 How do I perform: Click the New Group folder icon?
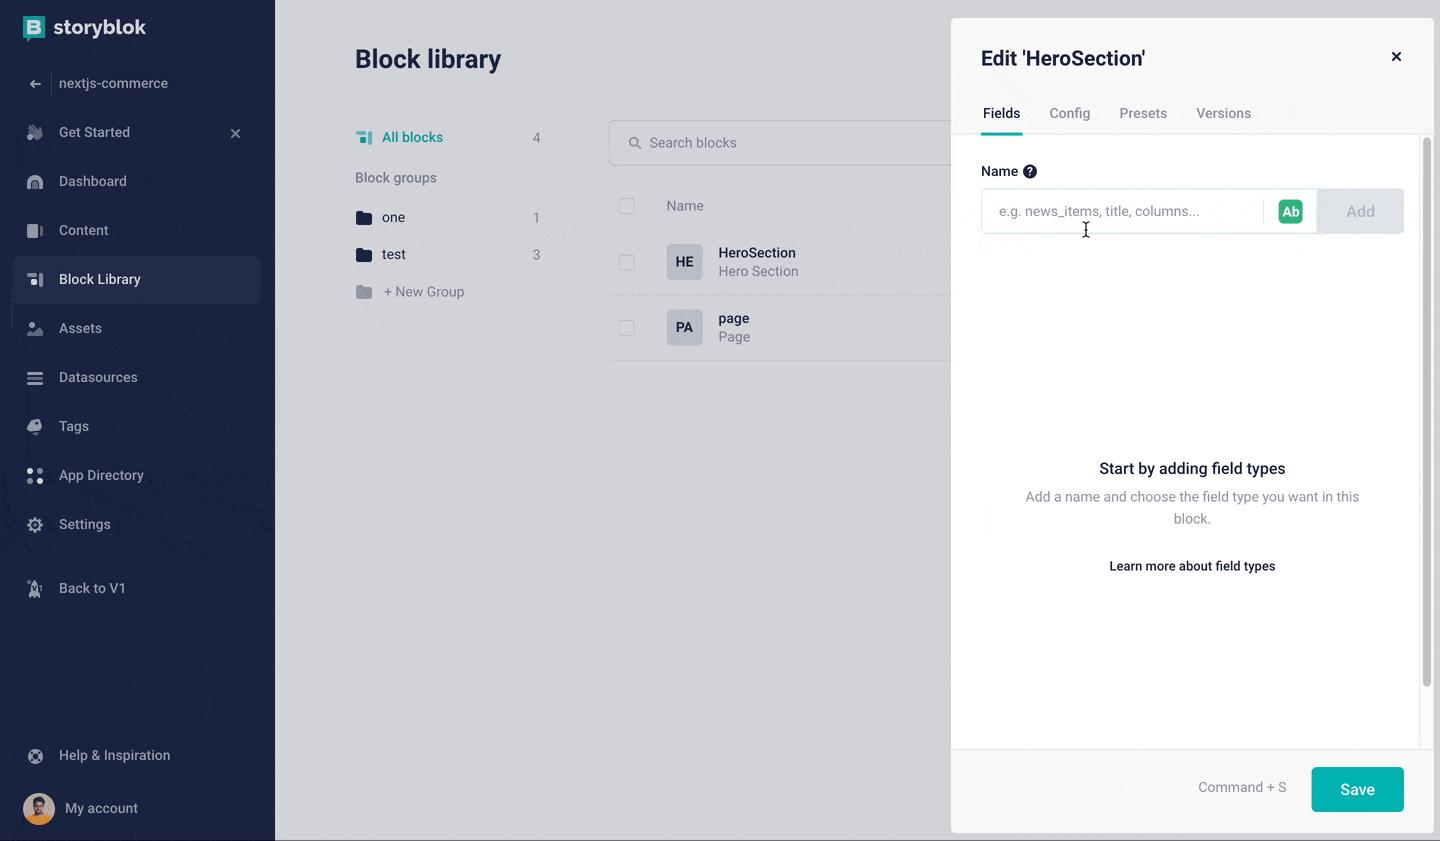click(x=364, y=292)
